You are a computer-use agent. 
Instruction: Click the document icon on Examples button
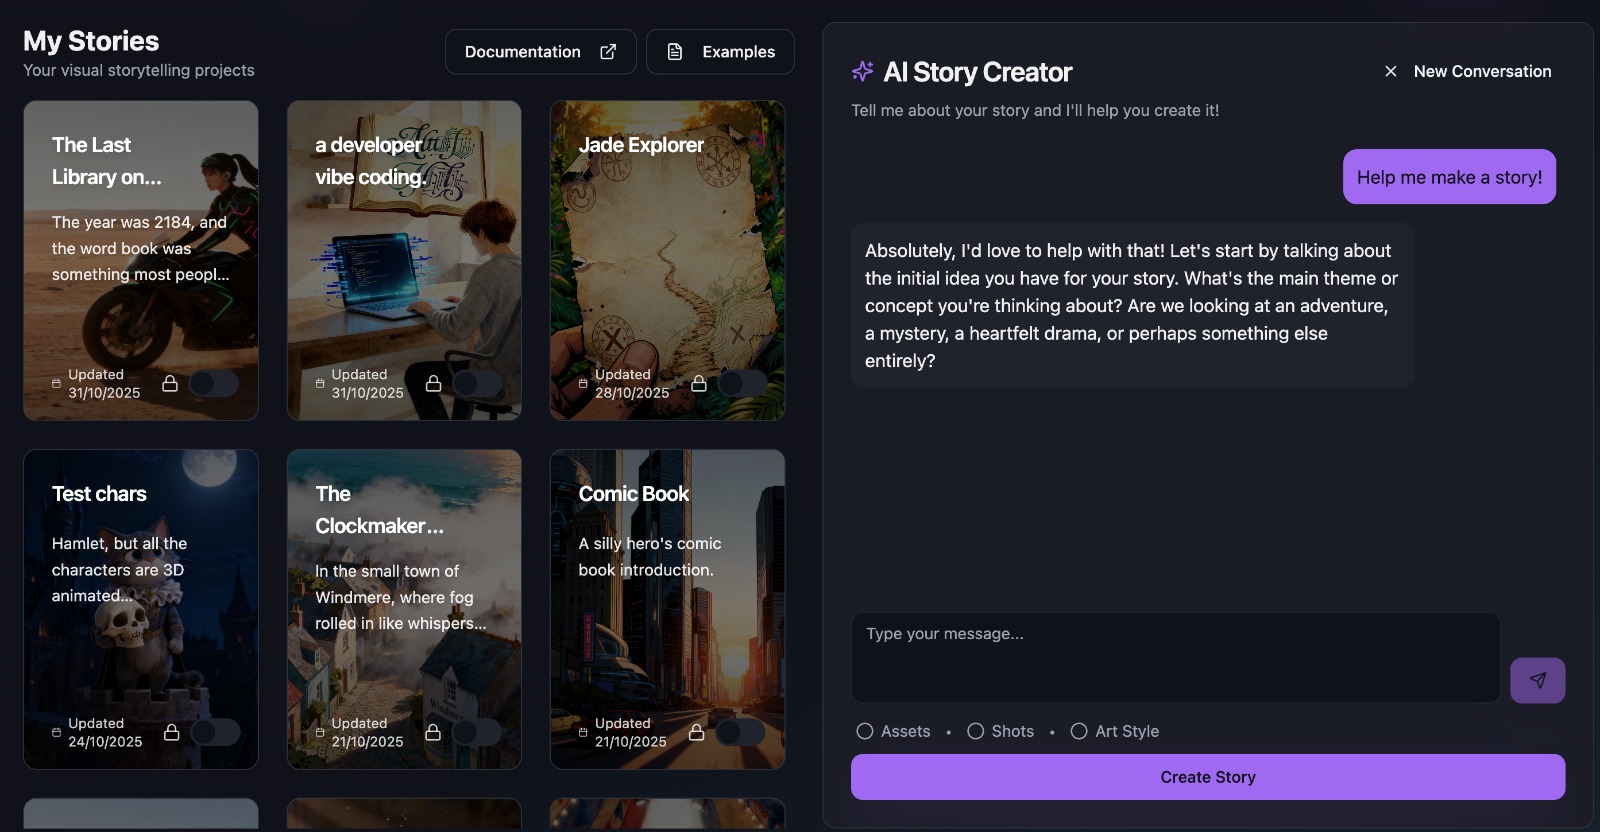click(675, 52)
